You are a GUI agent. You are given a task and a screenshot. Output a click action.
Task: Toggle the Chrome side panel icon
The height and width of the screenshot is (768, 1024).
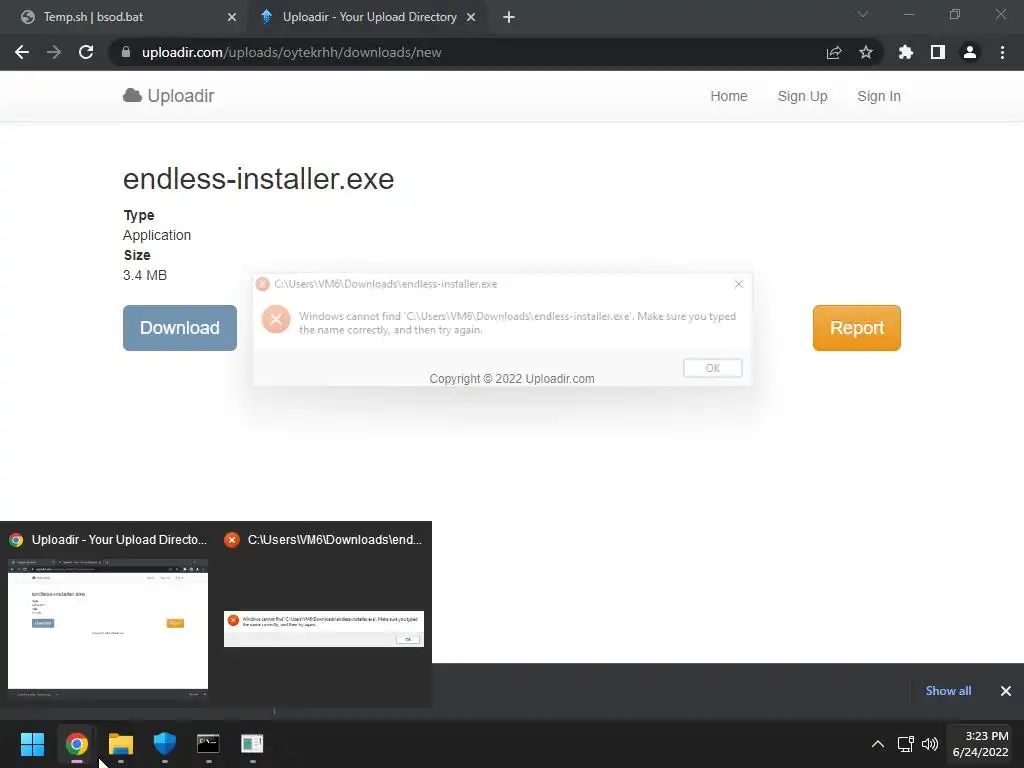pyautogui.click(x=938, y=52)
